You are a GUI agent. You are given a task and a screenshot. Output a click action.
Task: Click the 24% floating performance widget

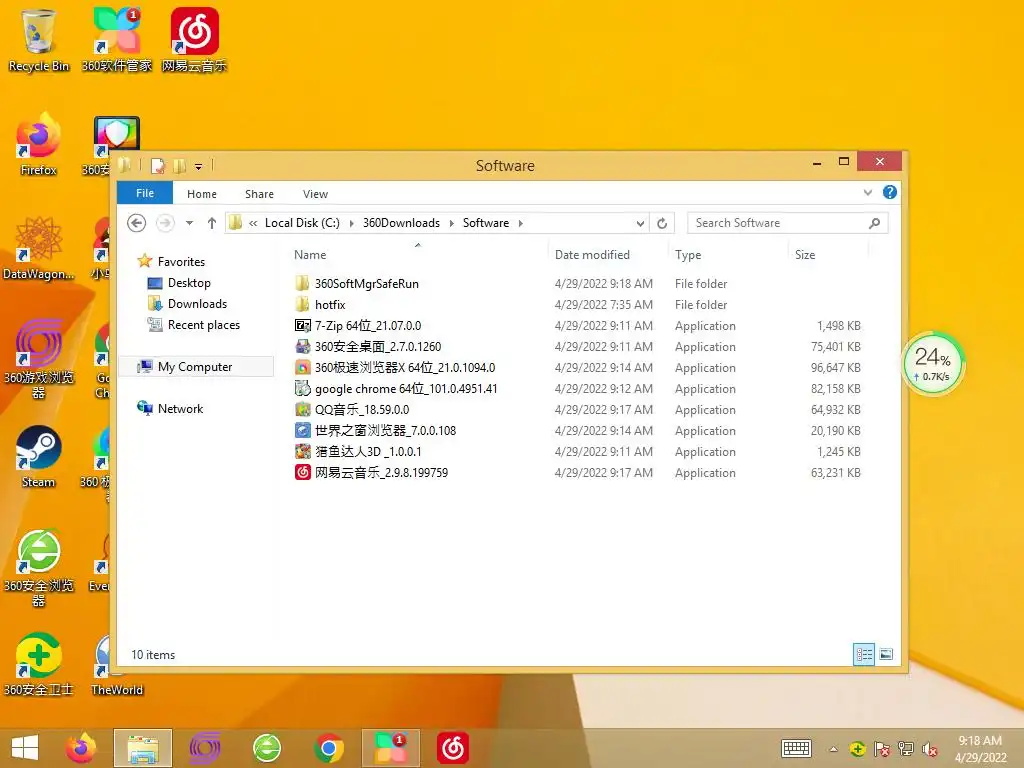[x=933, y=364]
